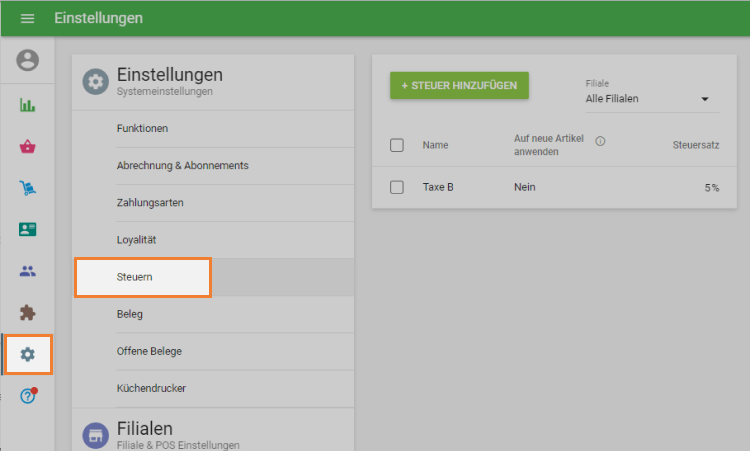Click the info icon beside Auf neue Artikel anwenden
The height and width of the screenshot is (451, 750).
click(600, 141)
